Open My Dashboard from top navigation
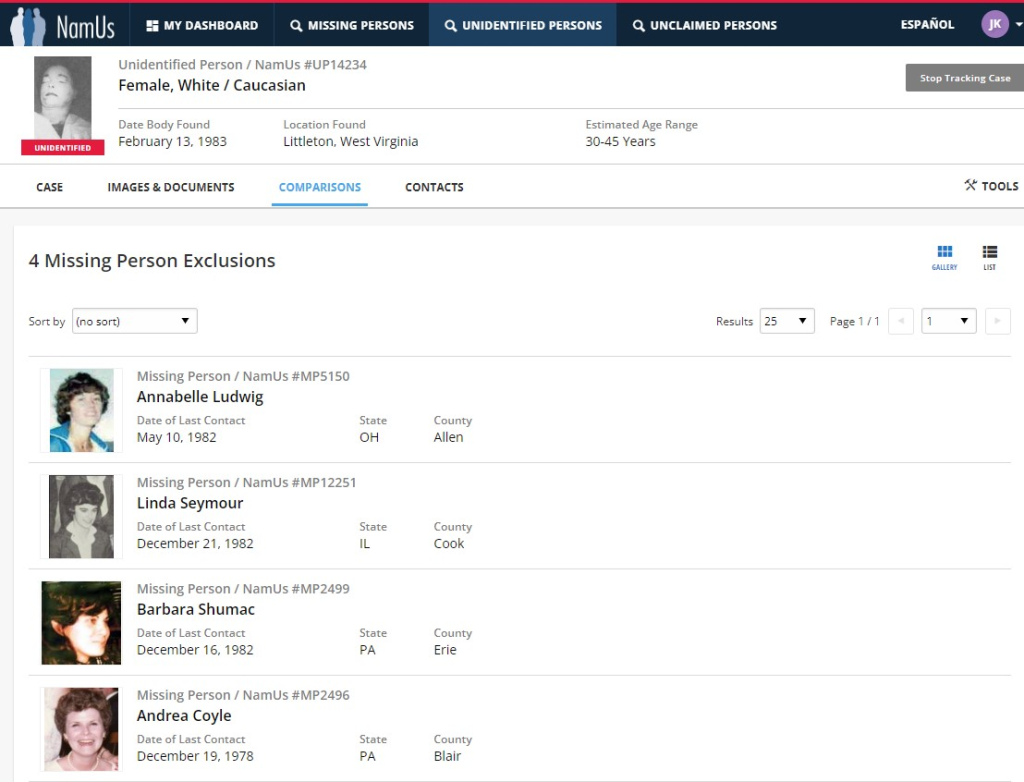Screen dimensions: 1024x782 click(x=202, y=25)
